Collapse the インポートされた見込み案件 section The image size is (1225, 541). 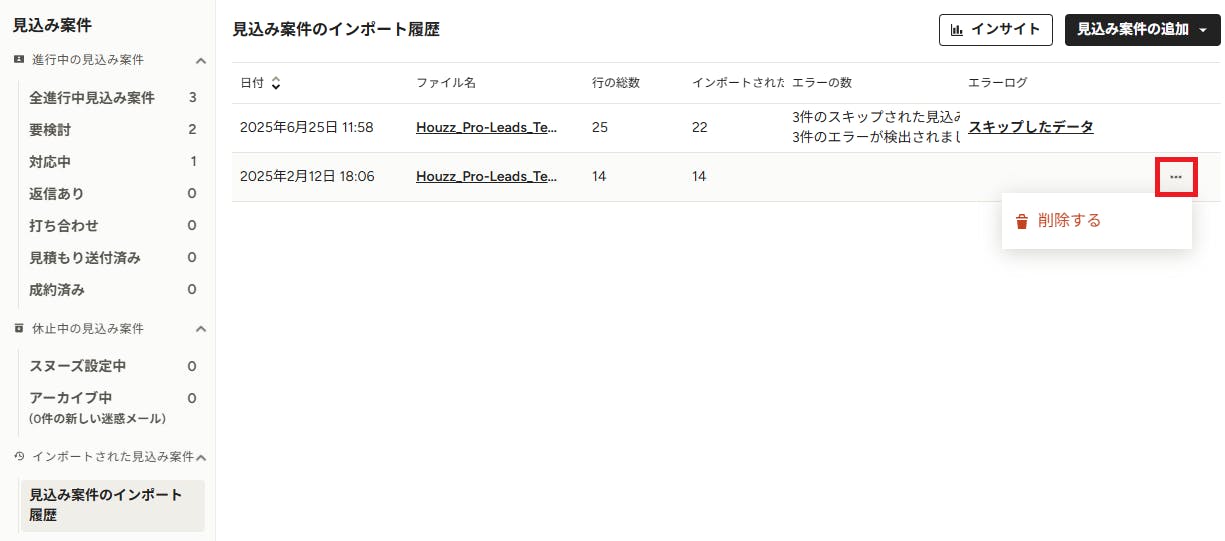[200, 457]
